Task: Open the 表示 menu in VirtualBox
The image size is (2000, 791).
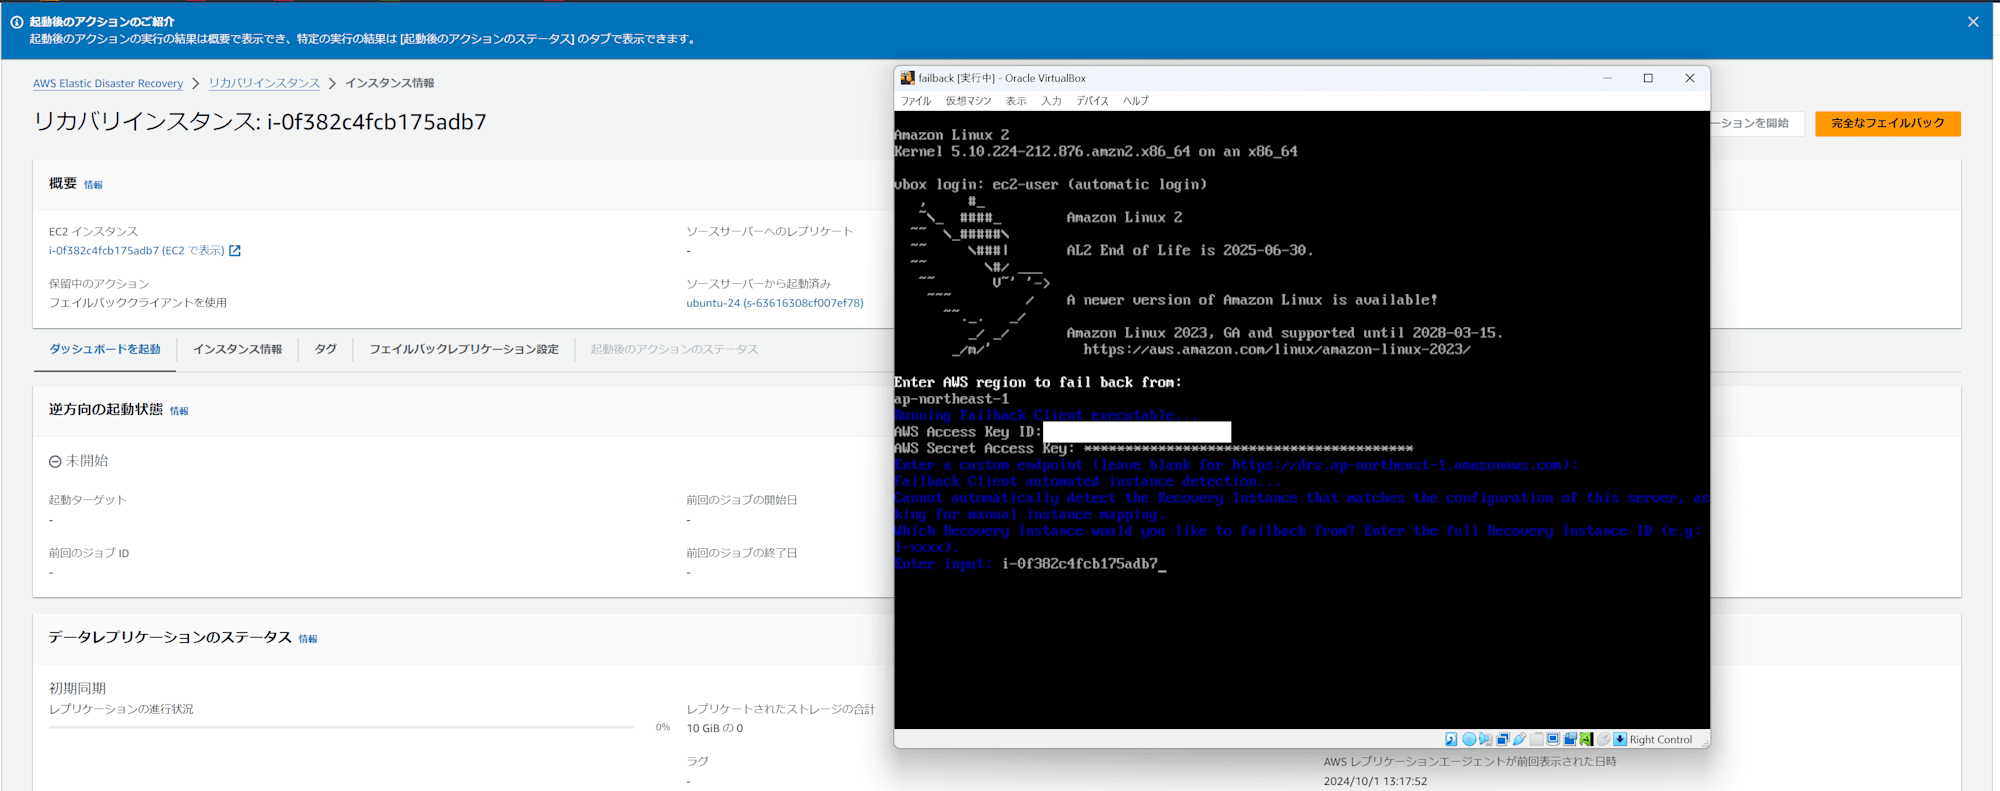Action: (1016, 101)
